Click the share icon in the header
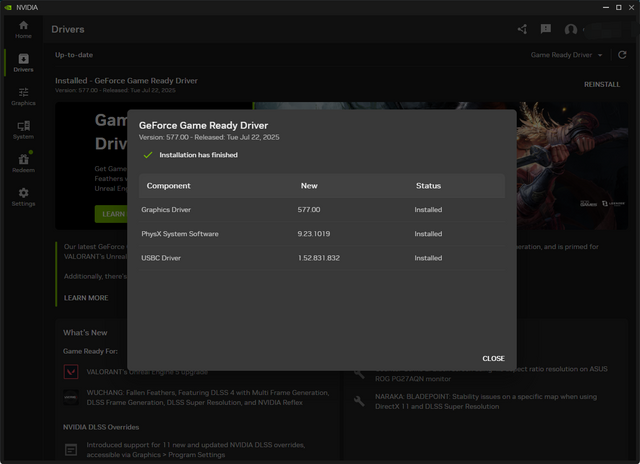This screenshot has height=464, width=640. 522,29
